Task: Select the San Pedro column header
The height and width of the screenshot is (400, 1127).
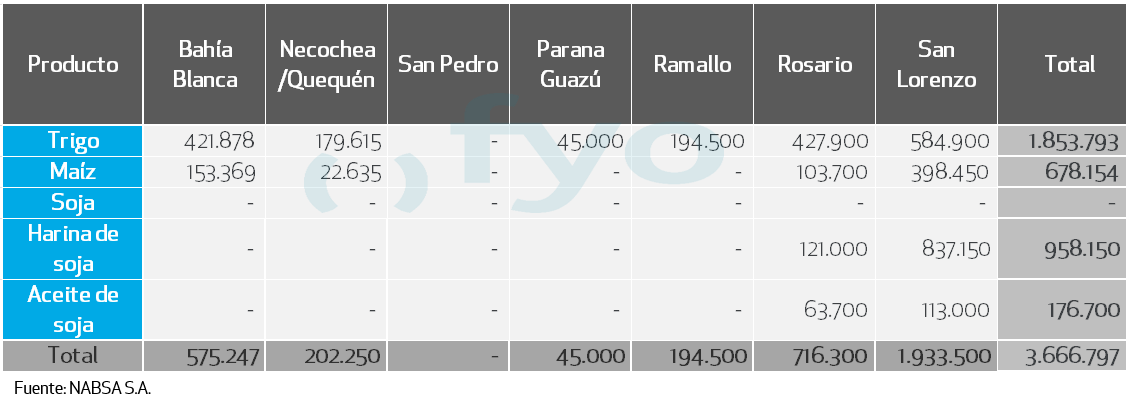Action: [x=448, y=65]
